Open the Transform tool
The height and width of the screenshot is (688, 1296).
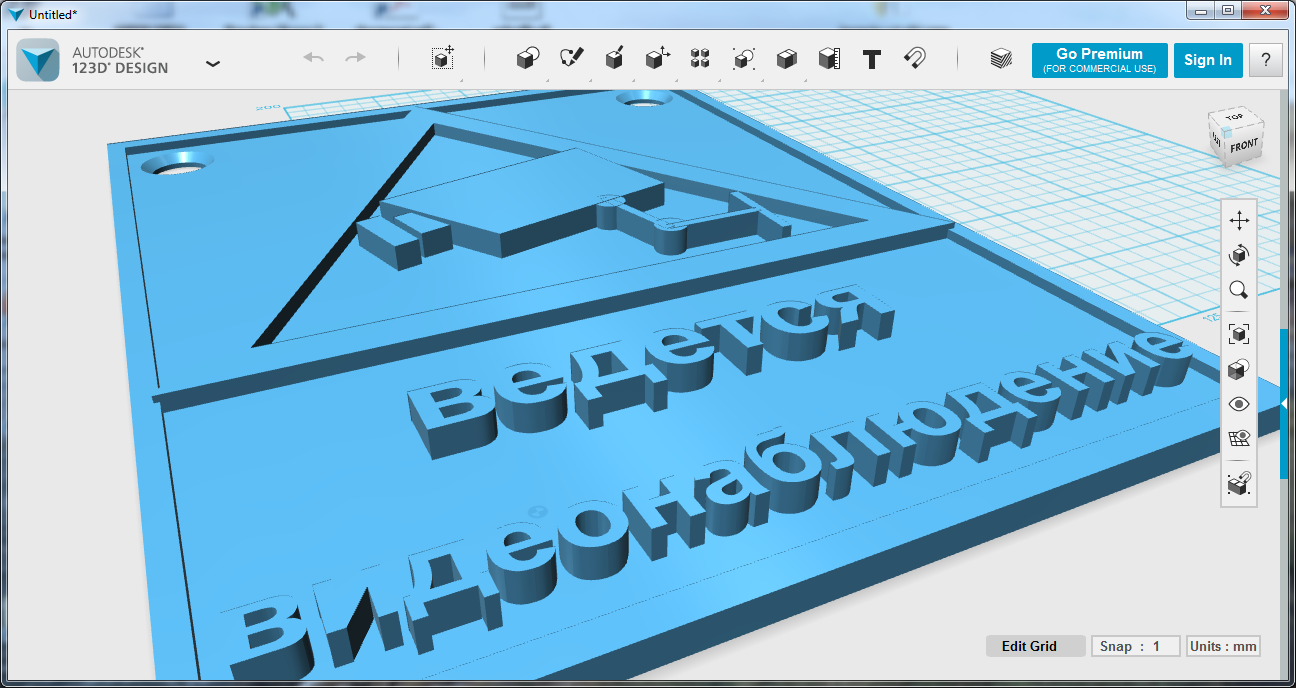443,58
